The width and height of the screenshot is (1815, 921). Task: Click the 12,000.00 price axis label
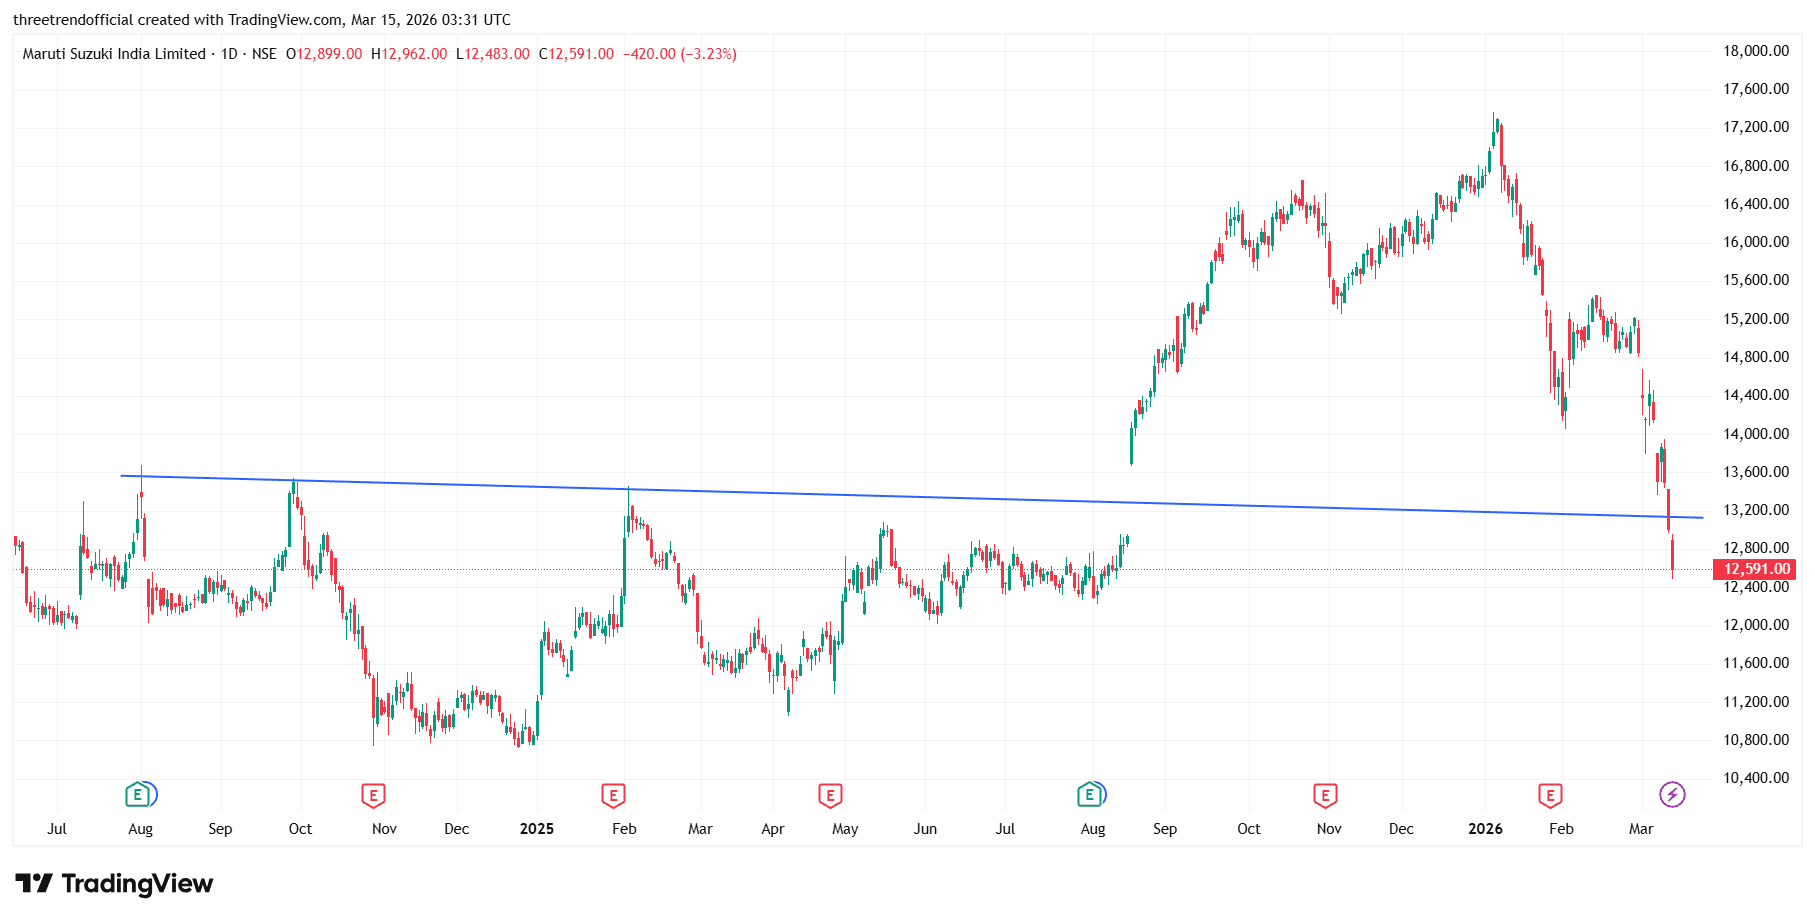tap(1756, 625)
